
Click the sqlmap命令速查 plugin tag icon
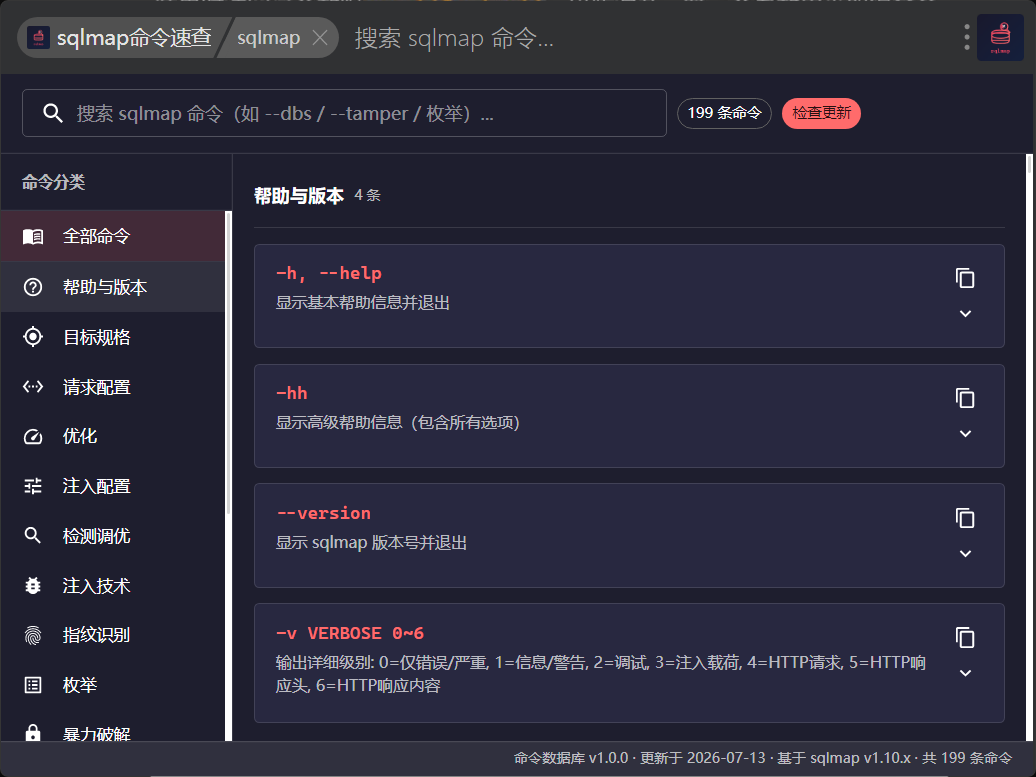tap(38, 38)
